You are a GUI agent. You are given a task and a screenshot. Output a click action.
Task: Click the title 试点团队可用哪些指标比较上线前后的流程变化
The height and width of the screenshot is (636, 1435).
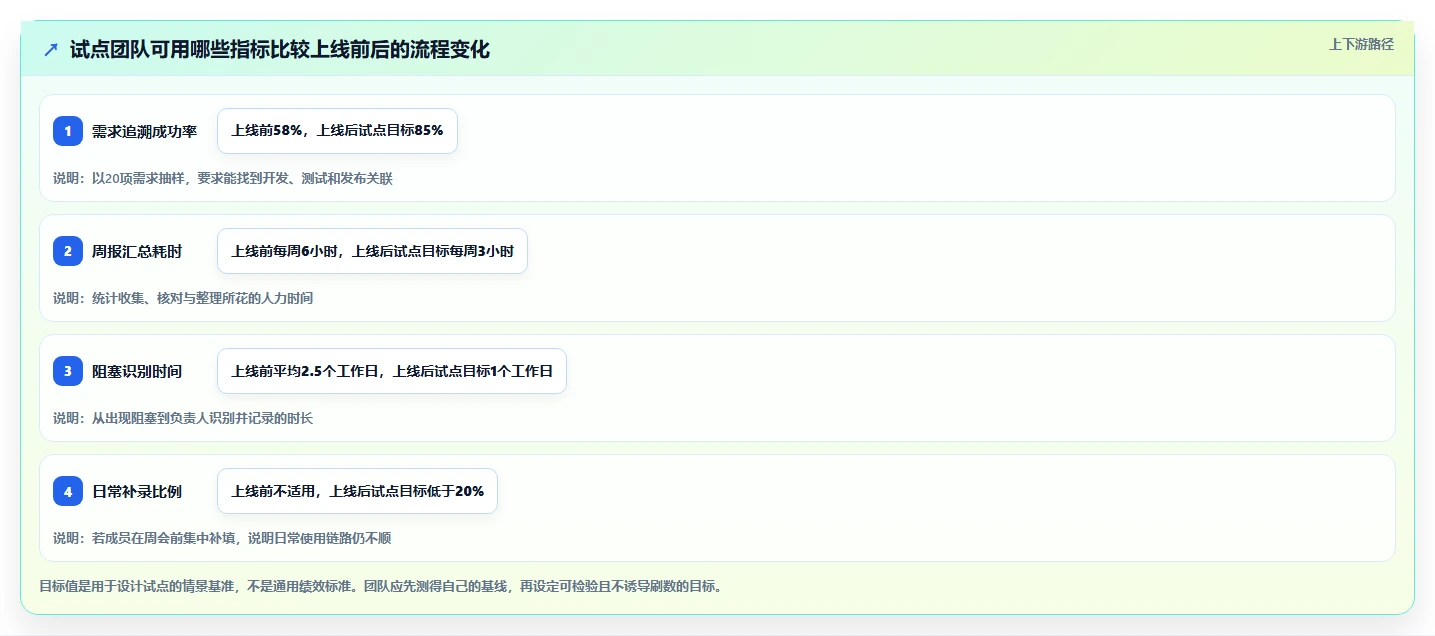[x=280, y=50]
